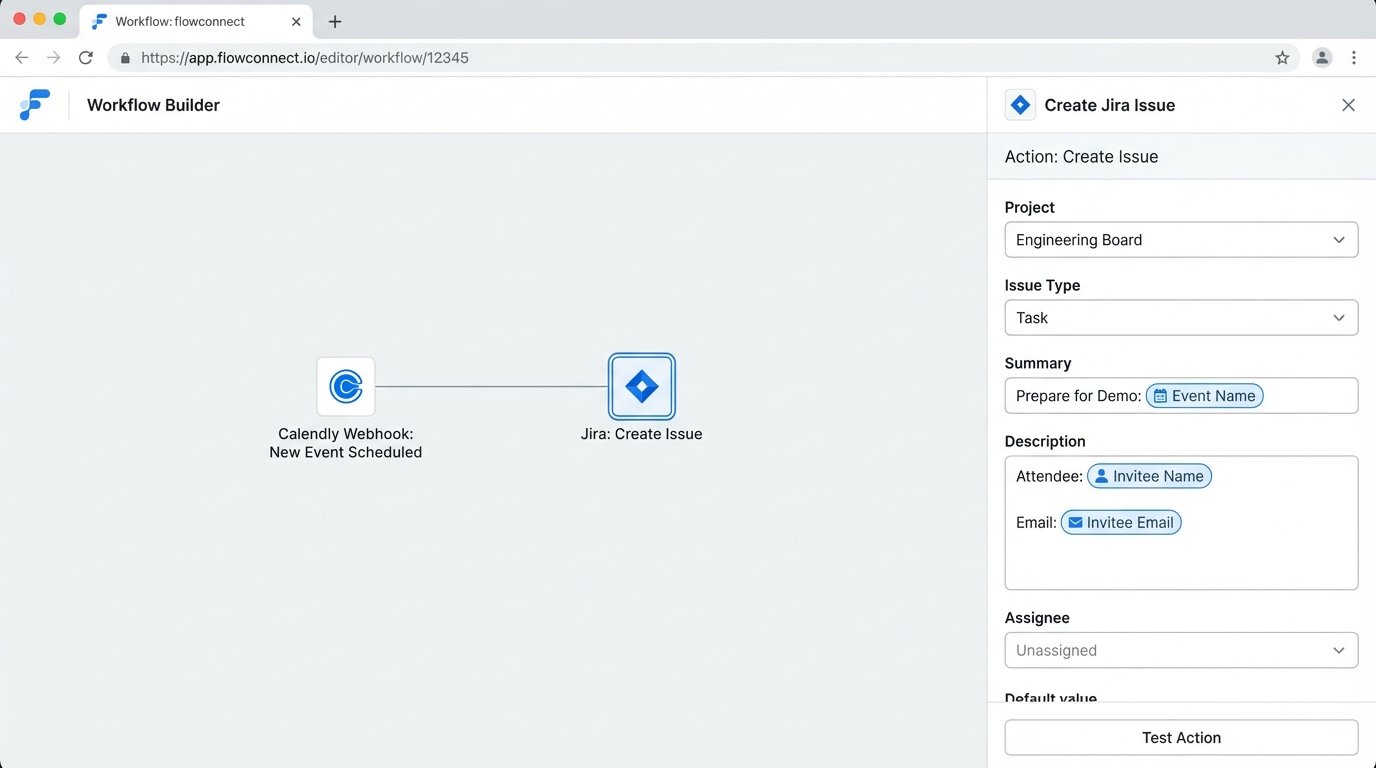1376x768 pixels.
Task: Open the Chrome three-dot menu
Action: pos(1355,57)
